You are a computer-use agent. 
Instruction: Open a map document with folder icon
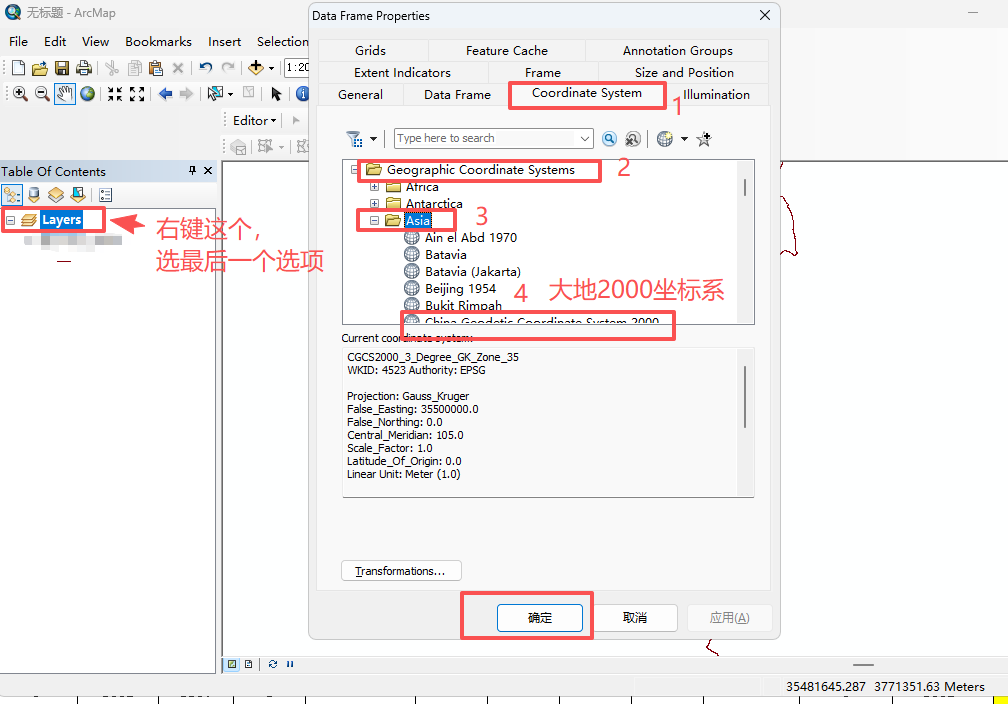click(x=40, y=68)
